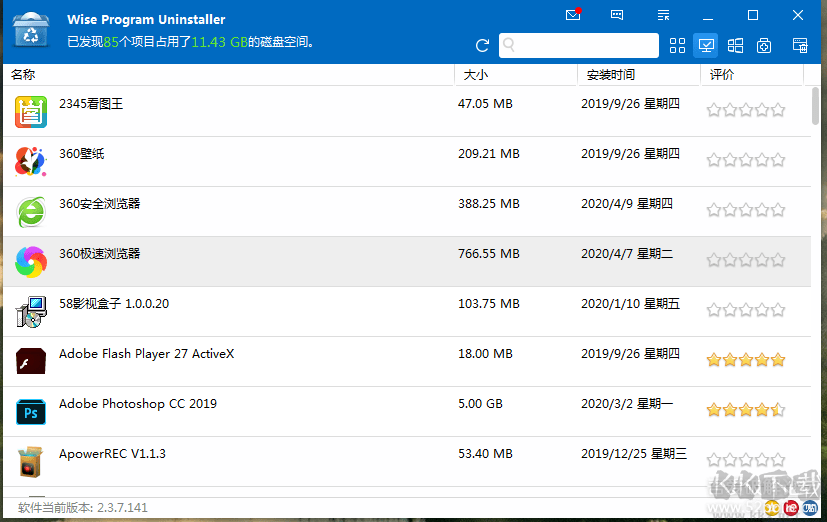Click the refresh list icon
This screenshot has height=522, width=827.
click(x=482, y=46)
